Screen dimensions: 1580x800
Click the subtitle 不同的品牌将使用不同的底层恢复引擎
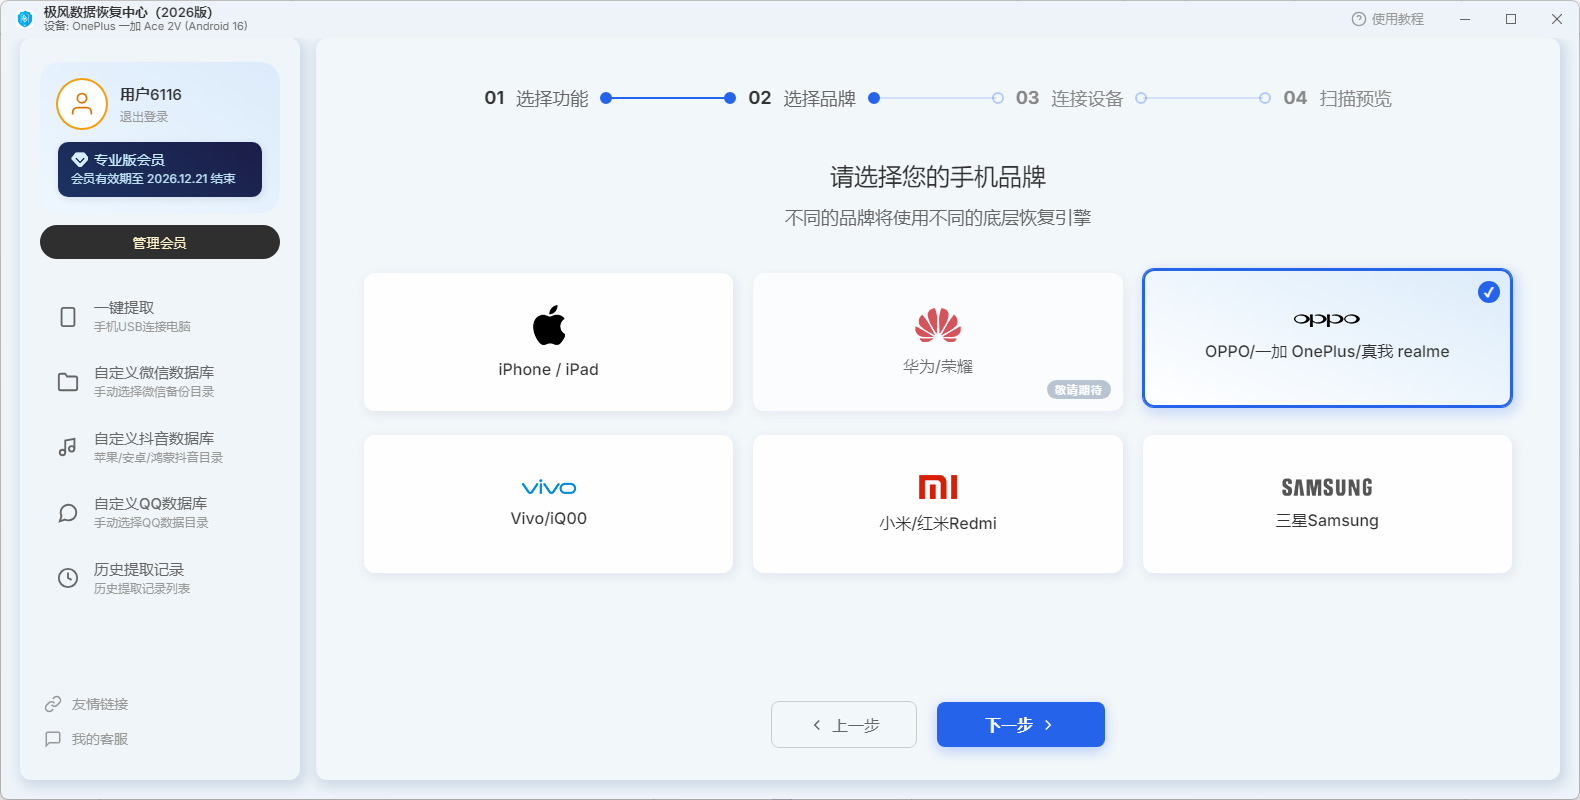click(938, 218)
